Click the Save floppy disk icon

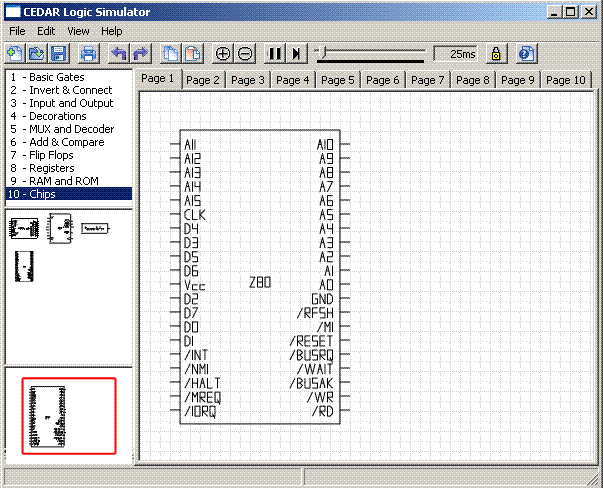click(58, 53)
